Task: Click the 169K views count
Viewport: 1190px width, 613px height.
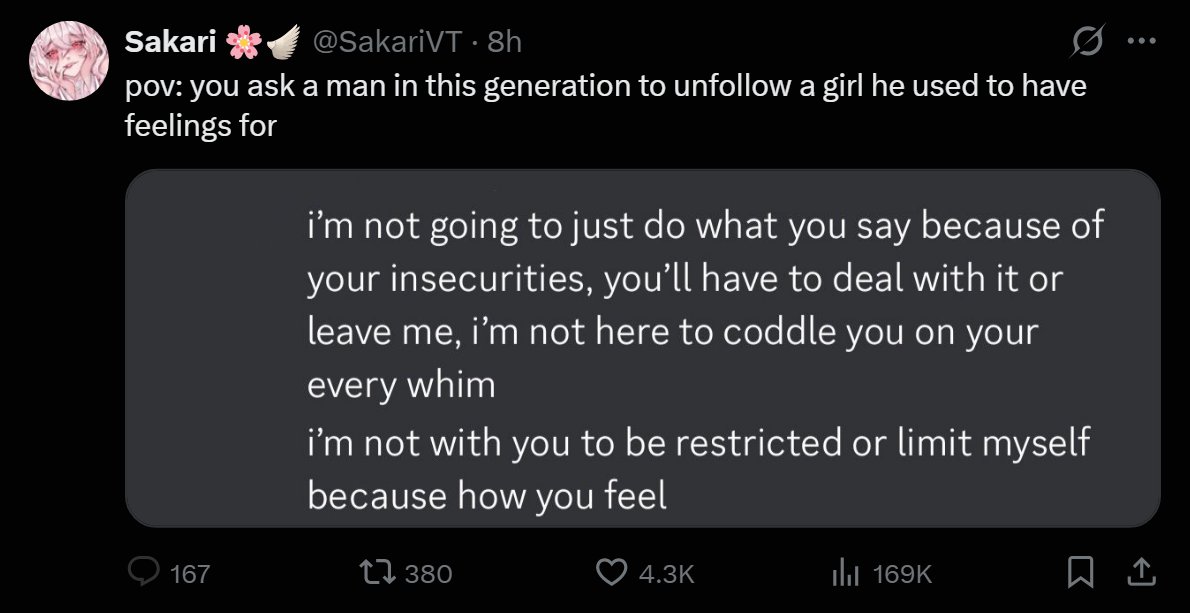Action: coord(902,574)
